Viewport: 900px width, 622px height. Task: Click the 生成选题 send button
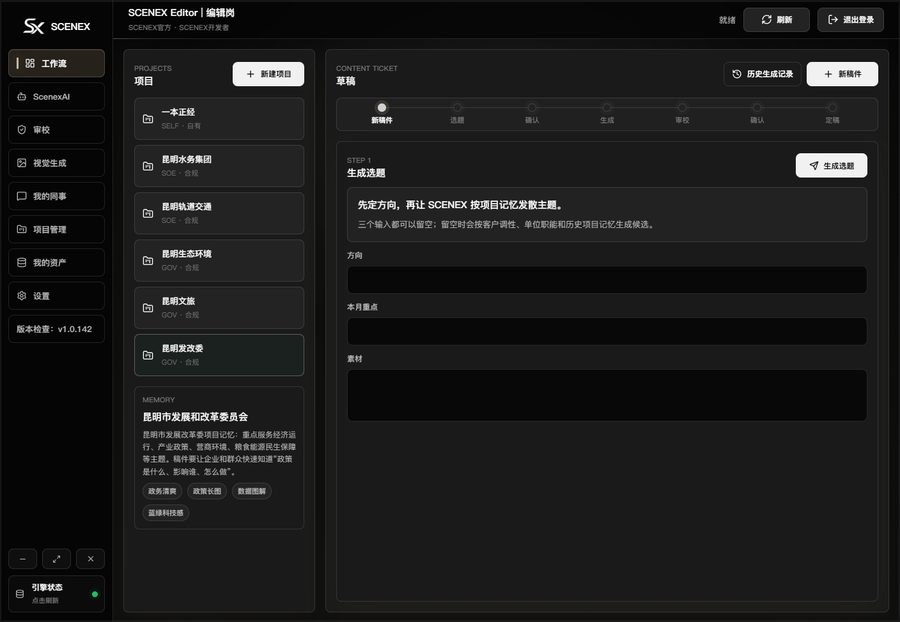[831, 166]
